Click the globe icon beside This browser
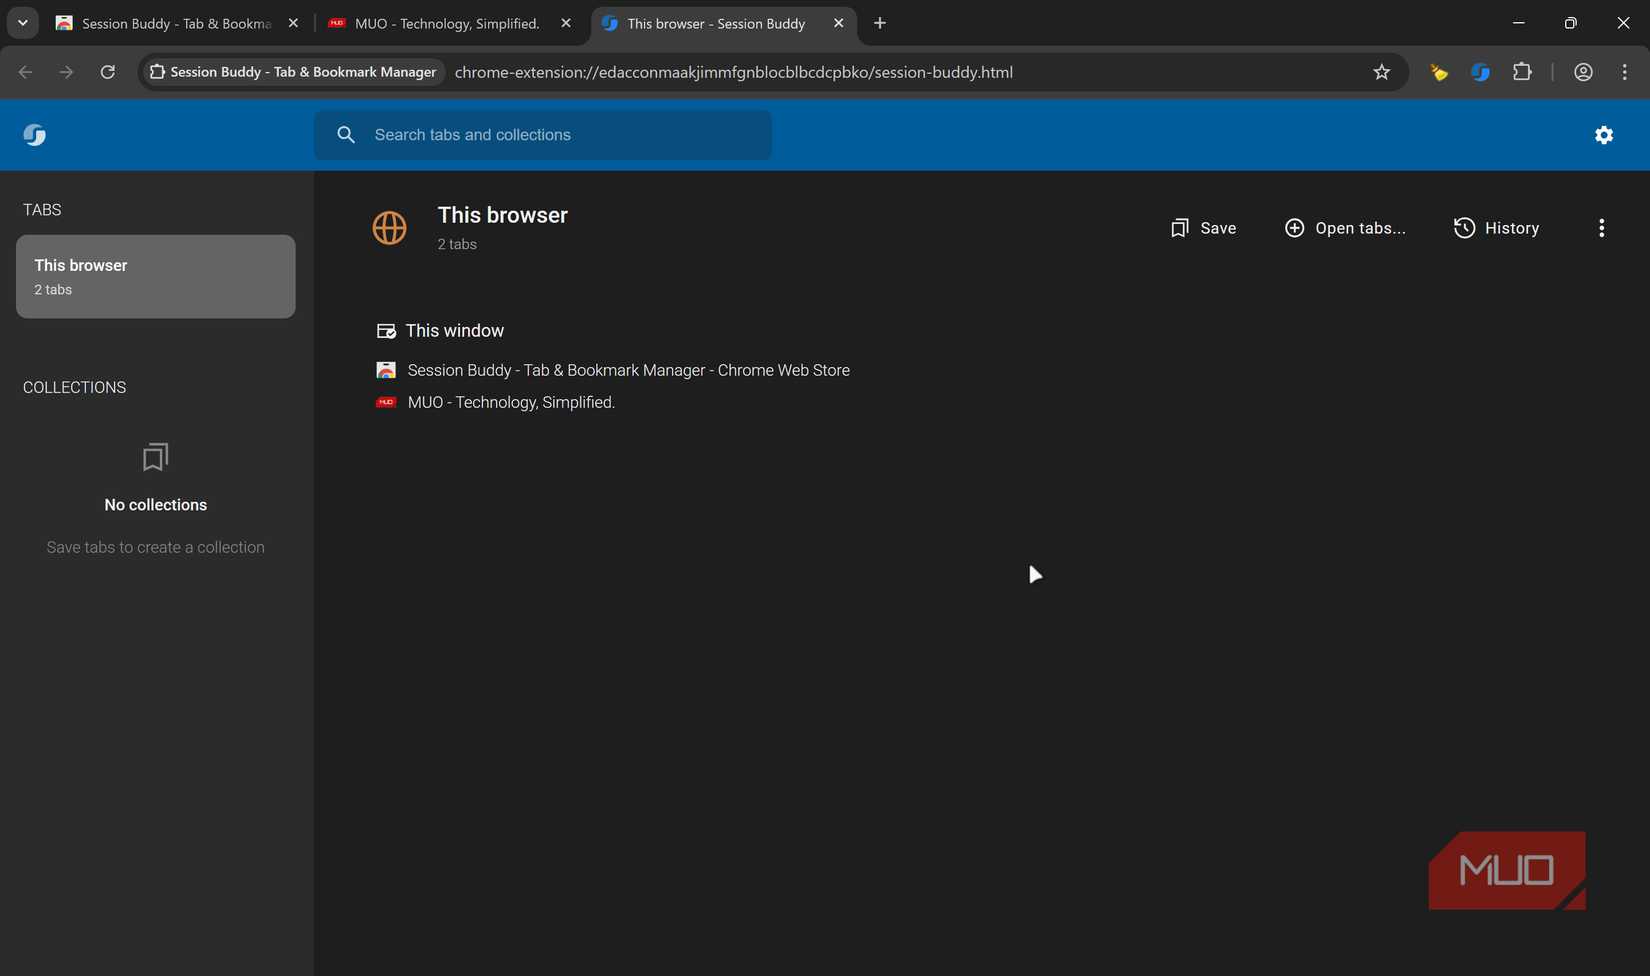 point(389,227)
